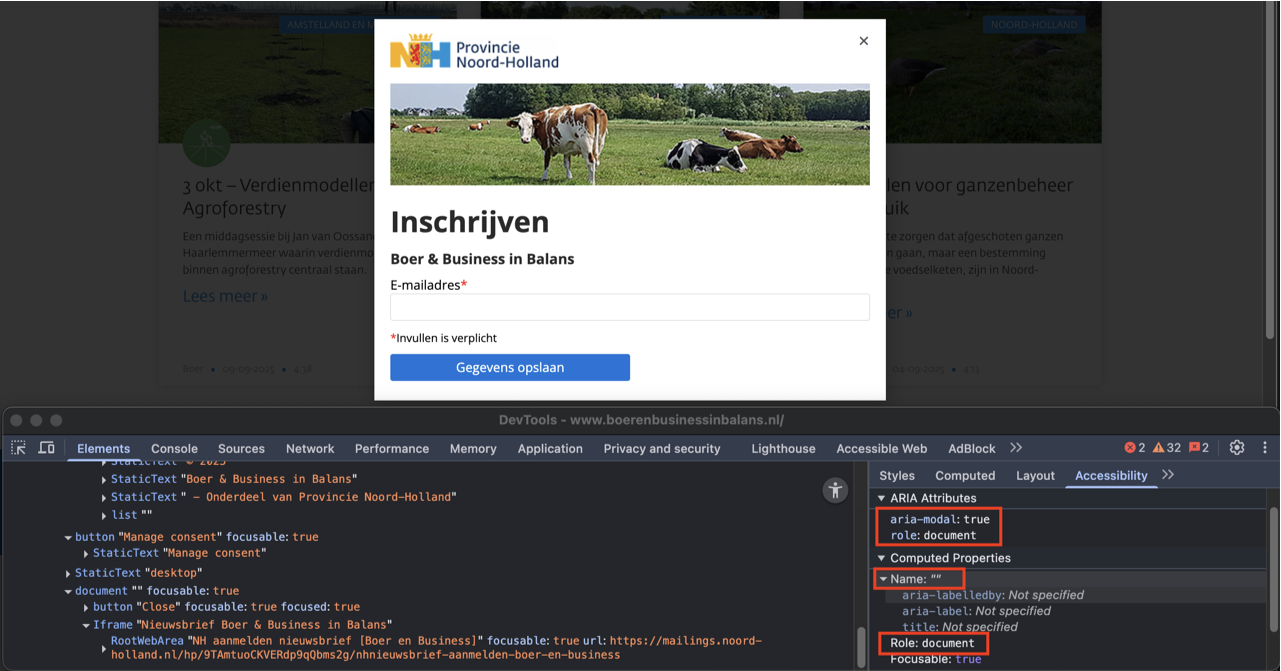Click the inspect element picker icon
The width and height of the screenshot is (1281, 671).
click(19, 448)
